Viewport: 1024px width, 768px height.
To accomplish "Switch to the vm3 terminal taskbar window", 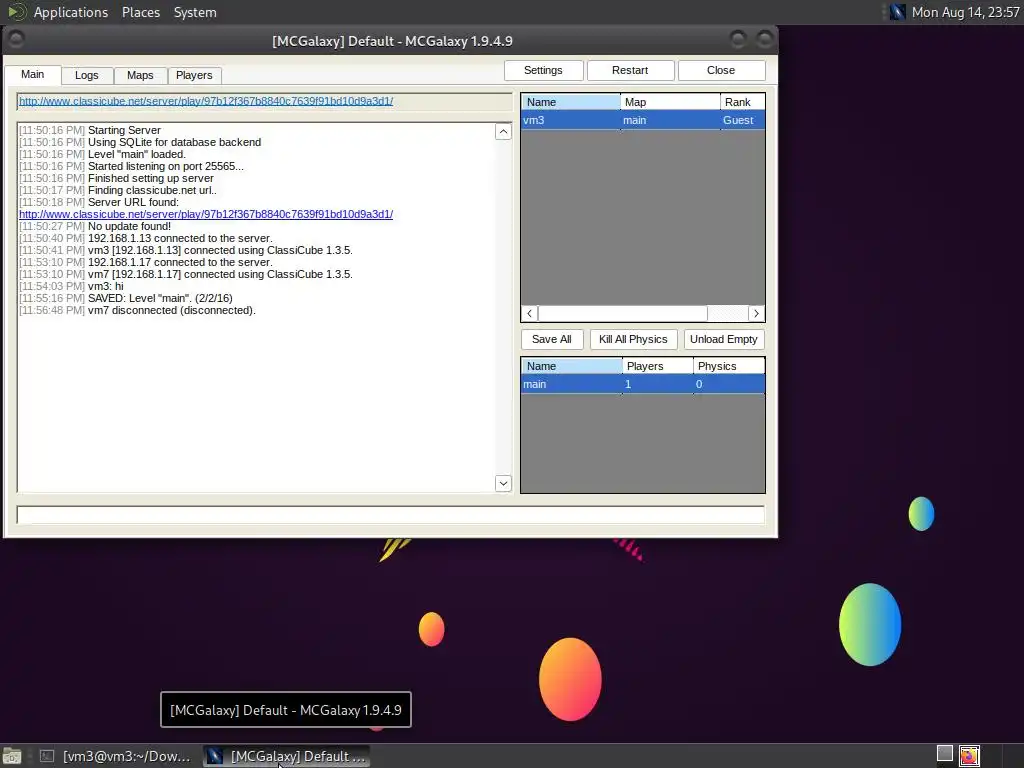I will pos(116,756).
